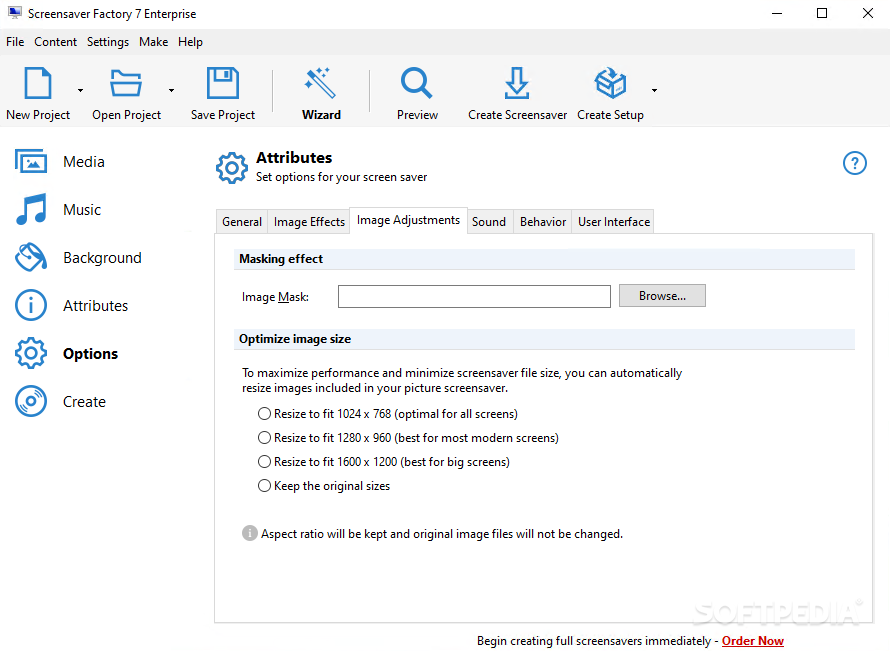The height and width of the screenshot is (651, 890).
Task: Click the Save Project floppy icon
Action: 222,83
